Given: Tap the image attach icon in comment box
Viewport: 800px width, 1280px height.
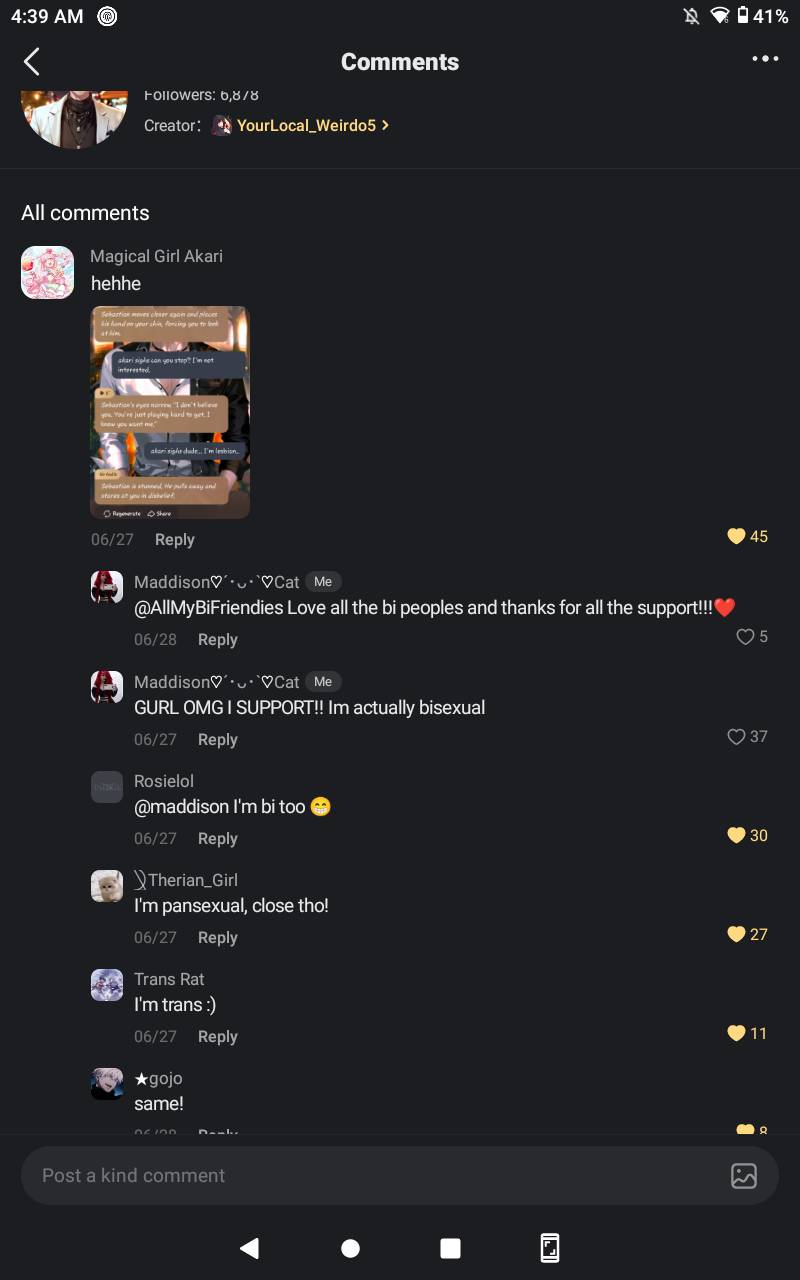Looking at the screenshot, I should tap(744, 1175).
